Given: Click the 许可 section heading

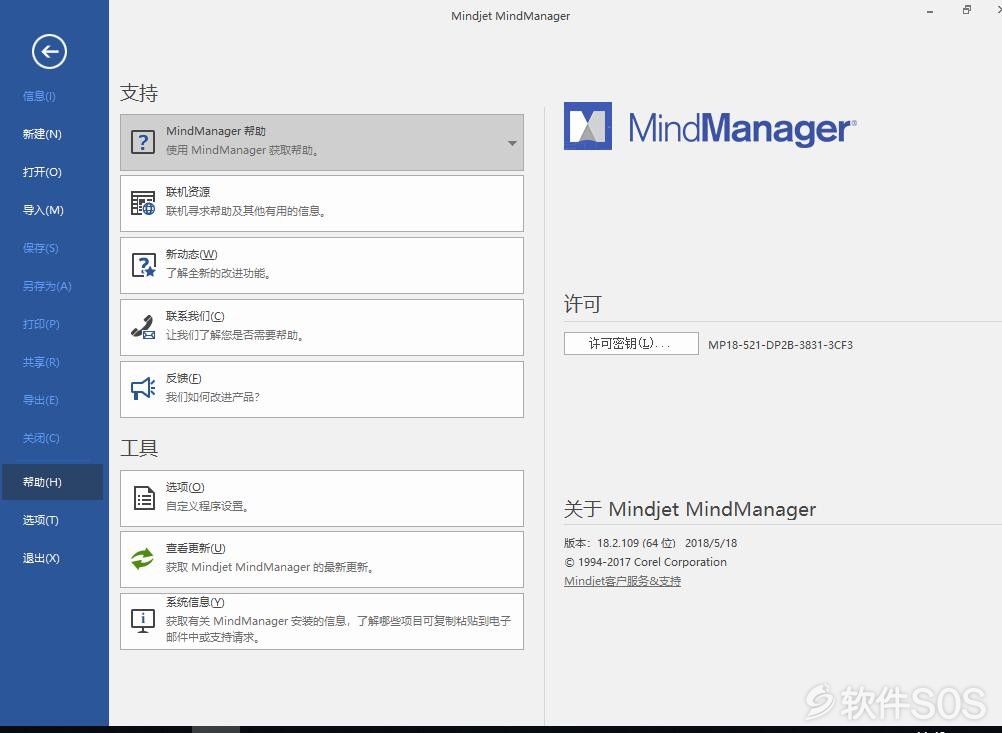Looking at the screenshot, I should coord(583,304).
